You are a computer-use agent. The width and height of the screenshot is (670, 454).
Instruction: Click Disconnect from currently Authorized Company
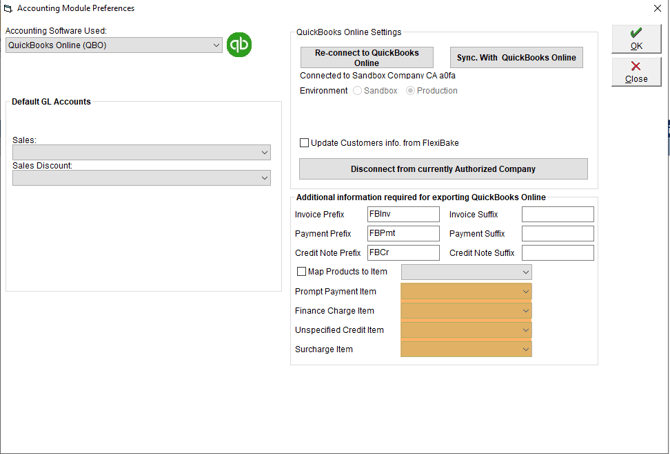coord(443,169)
